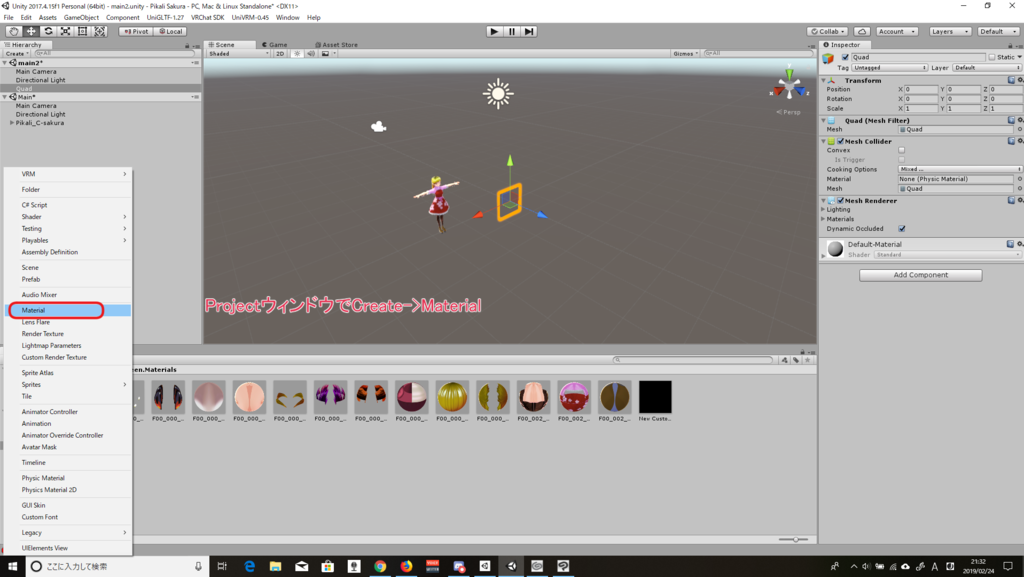Viewport: 1024px width, 577px height.
Task: Choose Material in Create menu
Action: tap(68, 310)
